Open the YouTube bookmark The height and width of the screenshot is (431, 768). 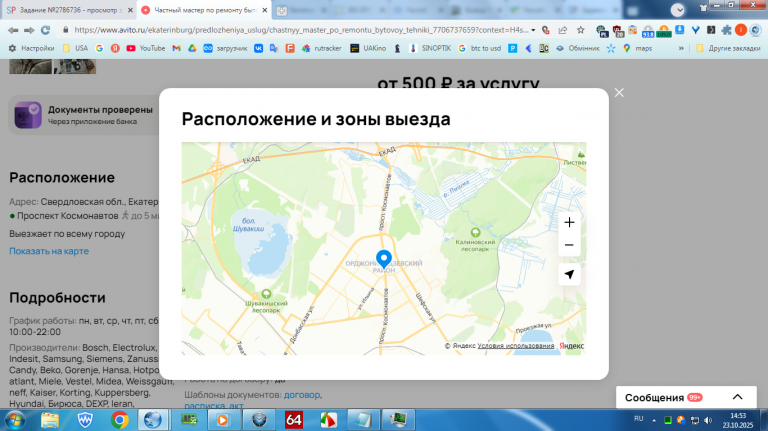tap(145, 48)
